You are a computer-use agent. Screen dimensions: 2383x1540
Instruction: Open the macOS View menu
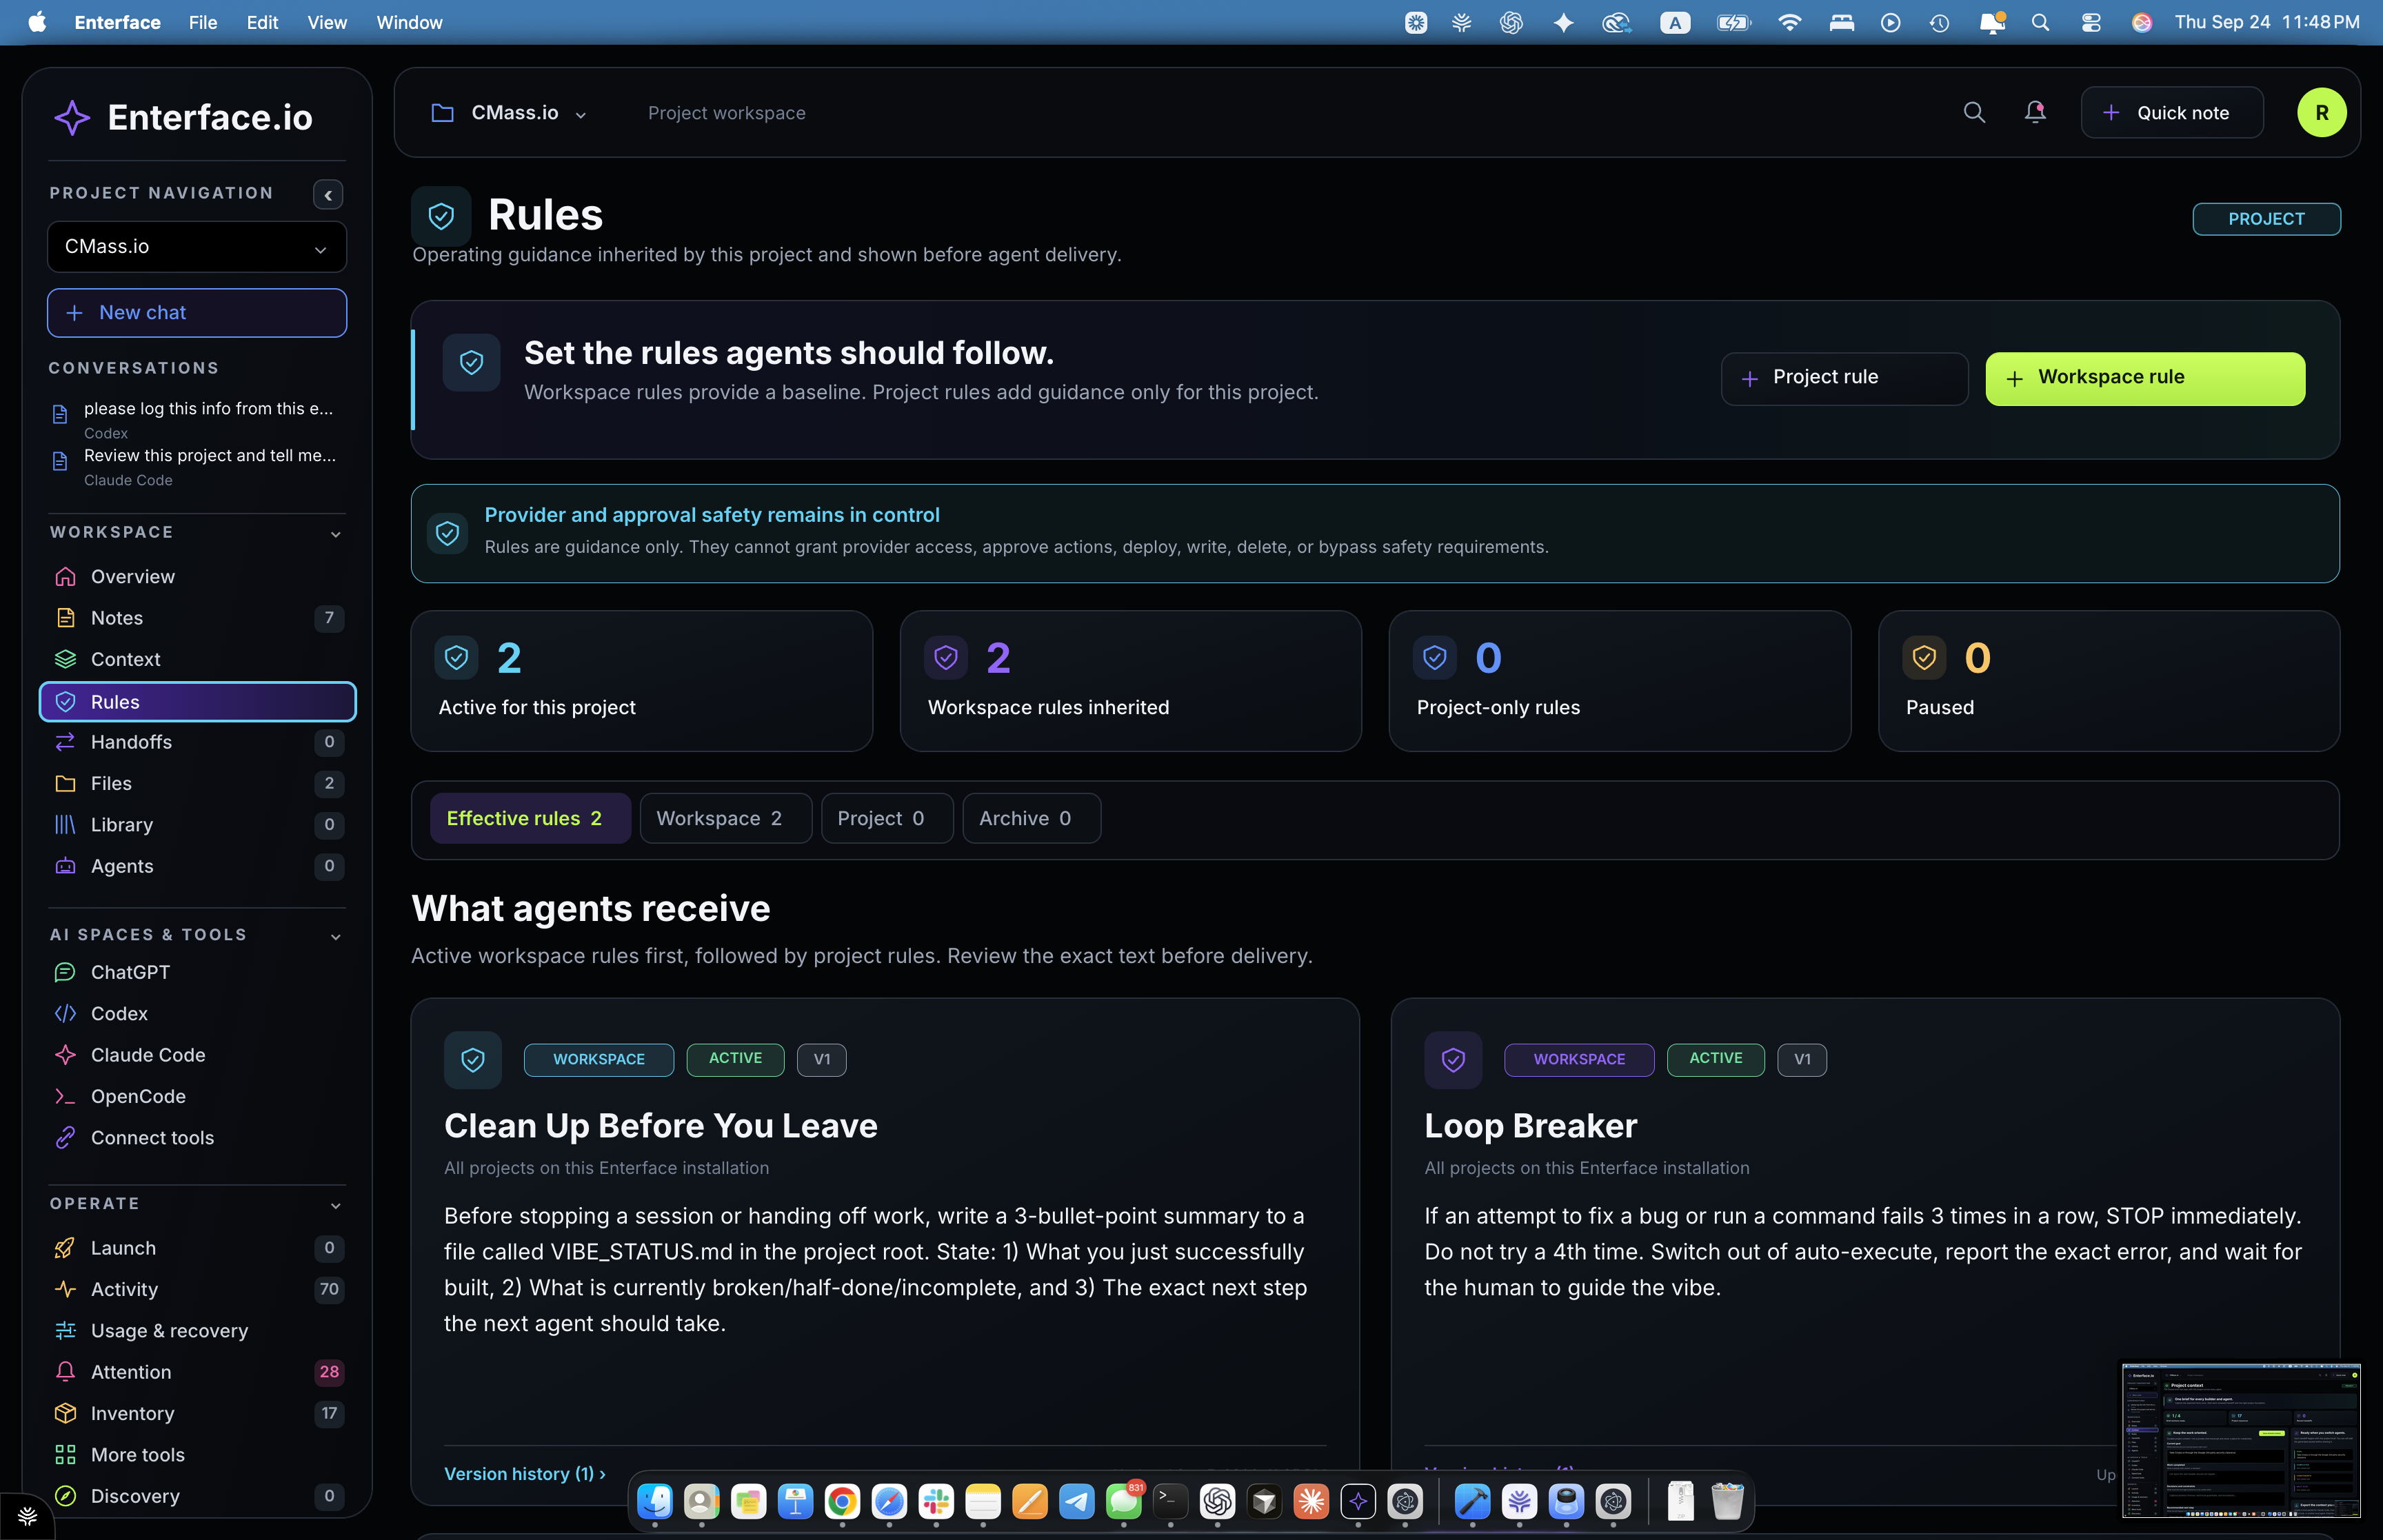(327, 22)
